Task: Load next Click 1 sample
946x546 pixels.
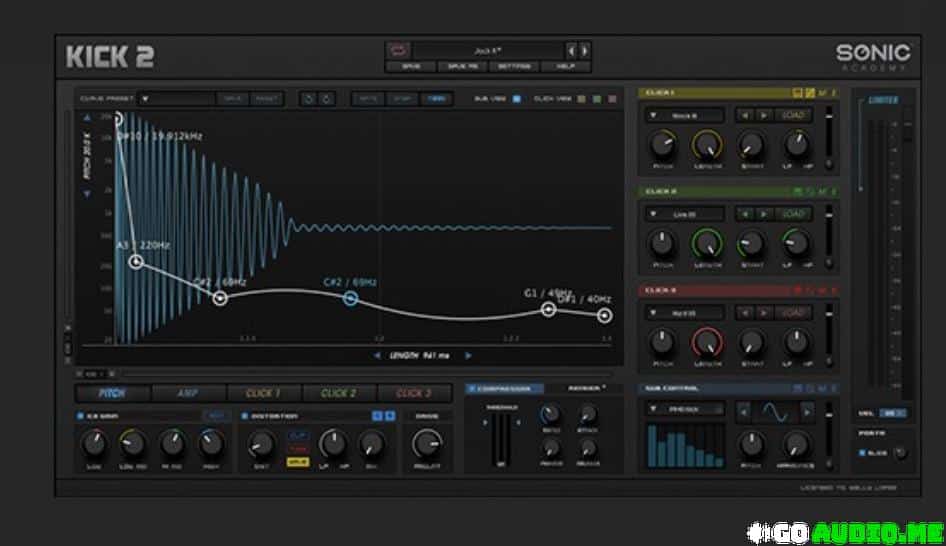Action: pyautogui.click(x=763, y=115)
